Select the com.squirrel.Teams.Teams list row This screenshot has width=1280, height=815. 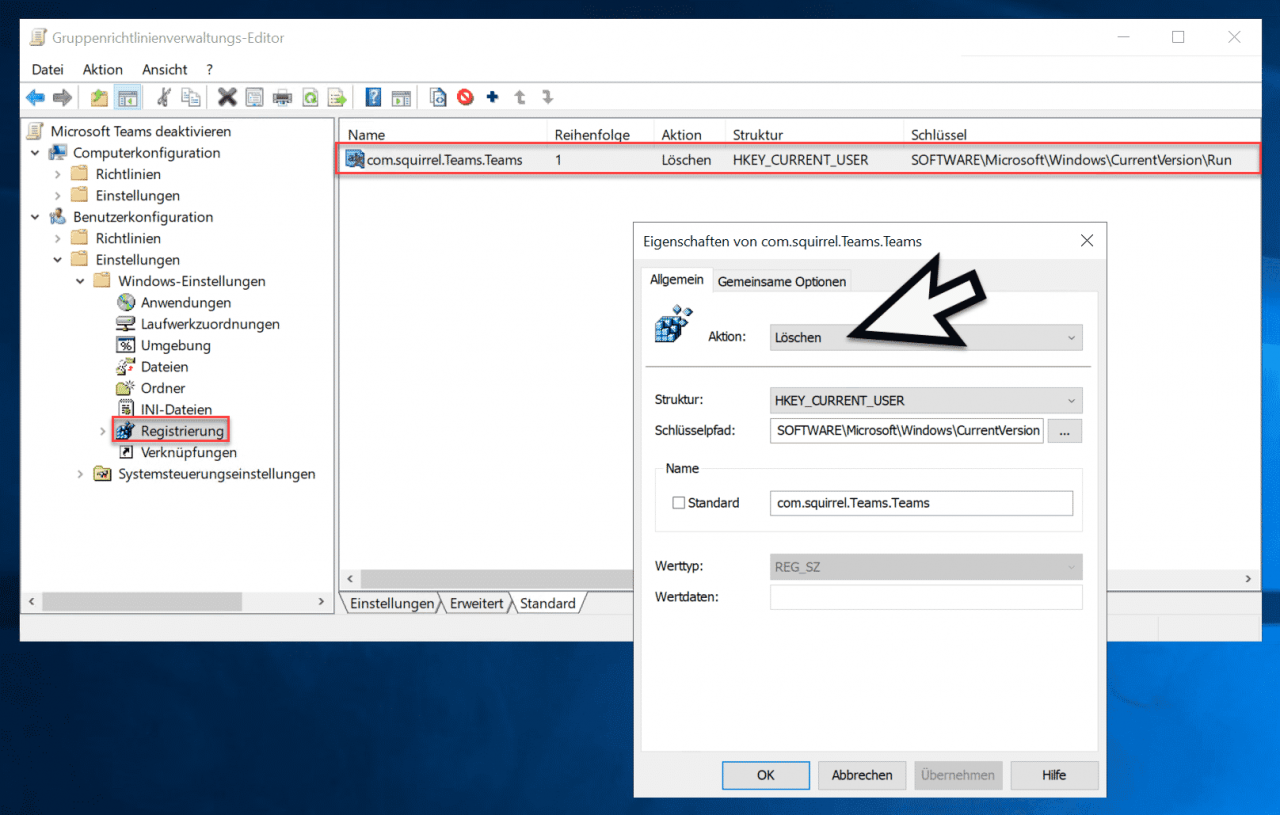[797, 159]
